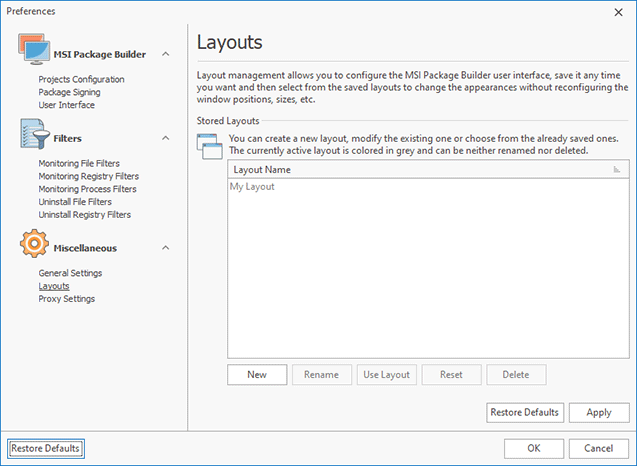Click the Delete layout button
Image resolution: width=637 pixels, height=466 pixels.
coord(516,375)
